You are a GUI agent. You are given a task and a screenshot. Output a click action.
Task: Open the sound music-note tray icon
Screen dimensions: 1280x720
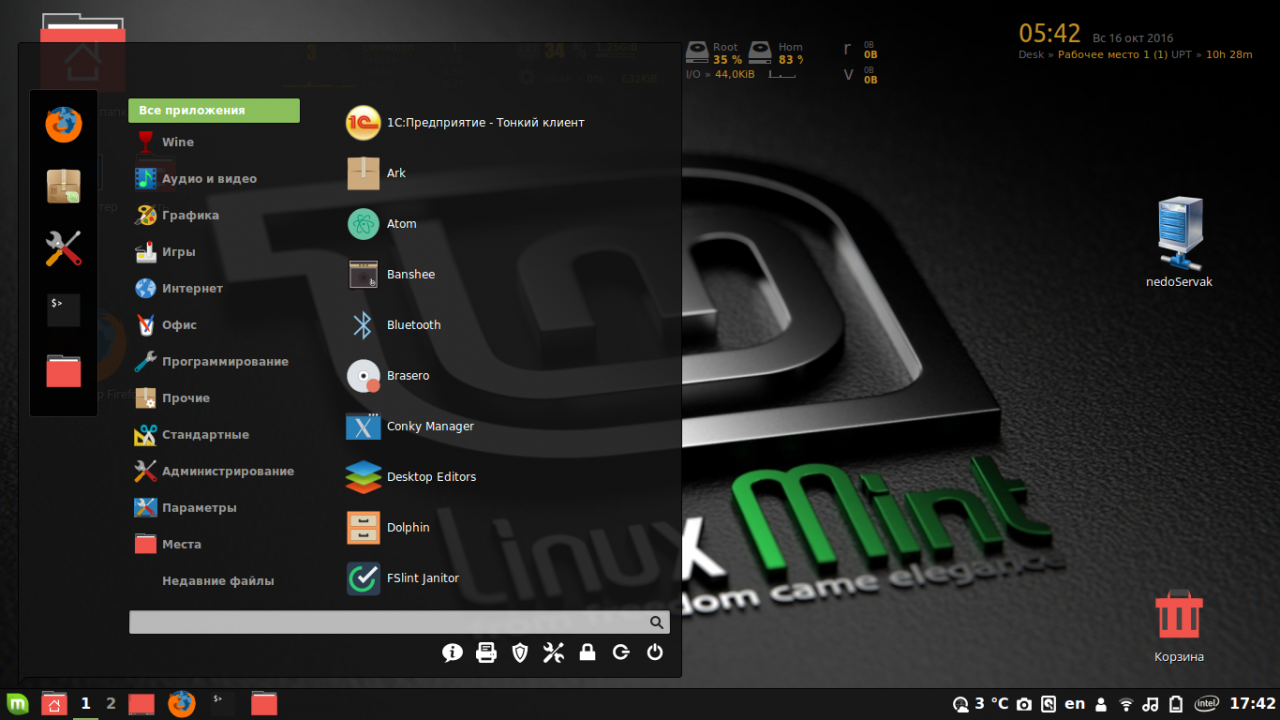[1151, 704]
